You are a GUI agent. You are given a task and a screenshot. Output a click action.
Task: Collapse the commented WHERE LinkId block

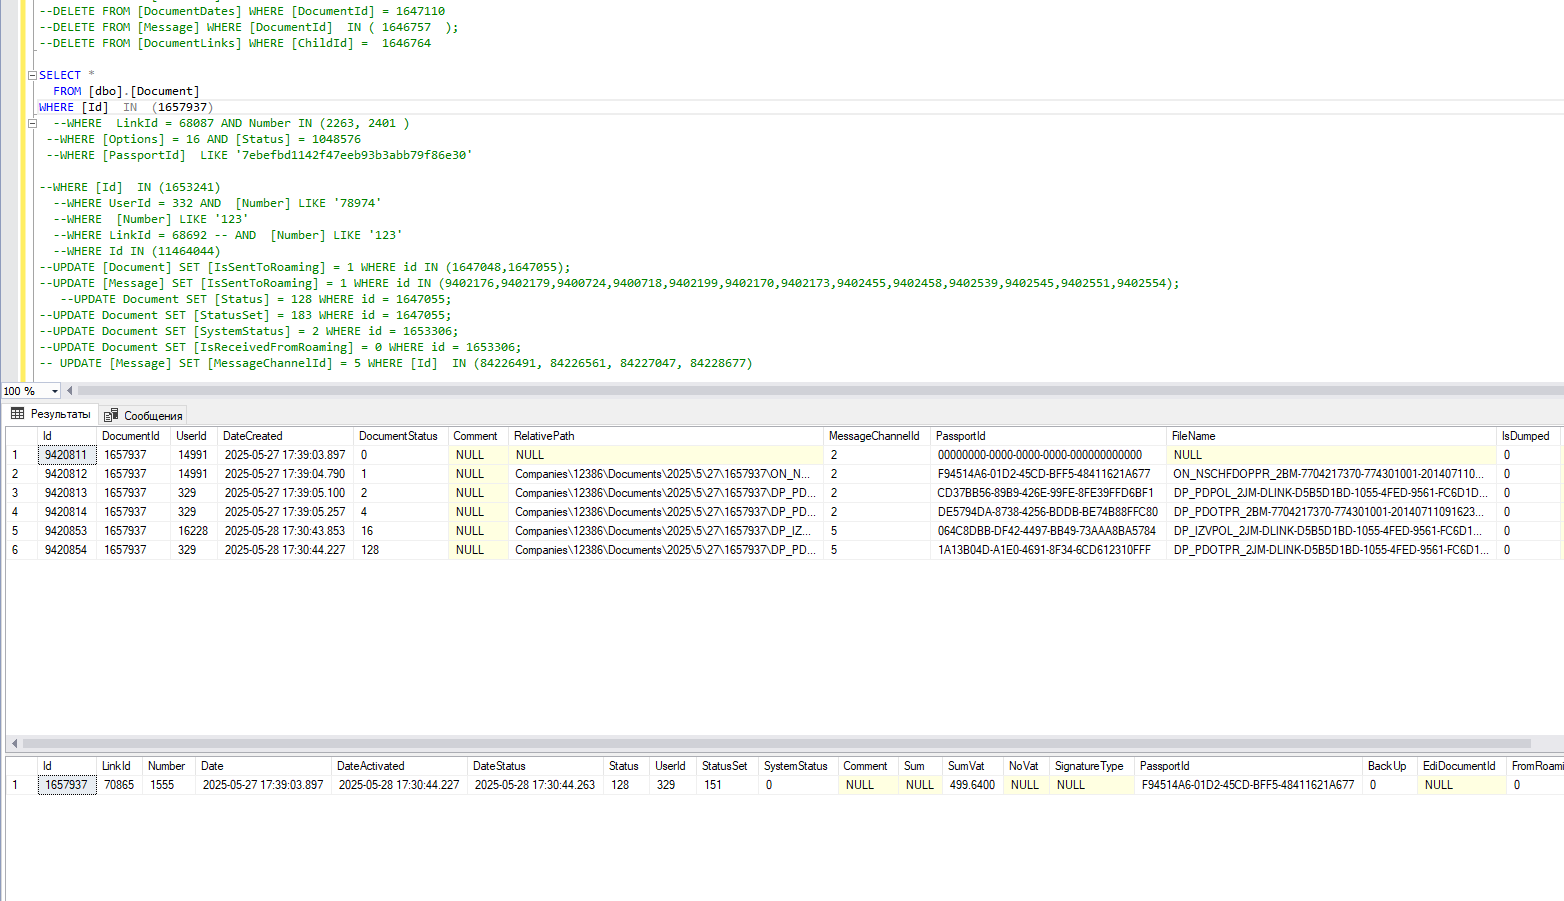[32, 124]
